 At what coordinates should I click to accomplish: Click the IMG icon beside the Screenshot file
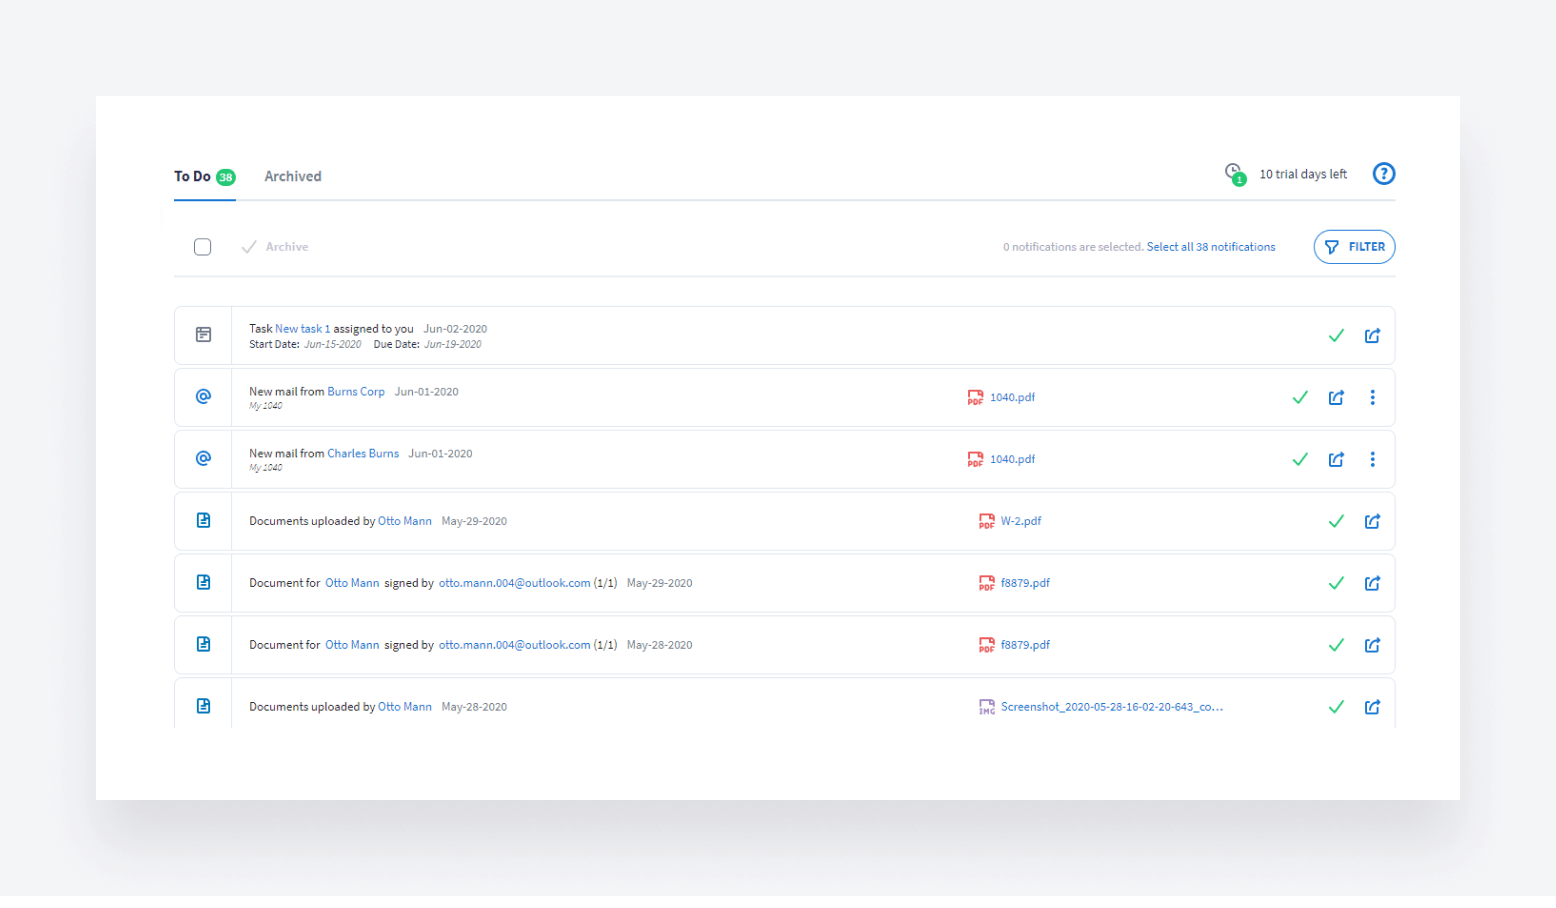[986, 707]
